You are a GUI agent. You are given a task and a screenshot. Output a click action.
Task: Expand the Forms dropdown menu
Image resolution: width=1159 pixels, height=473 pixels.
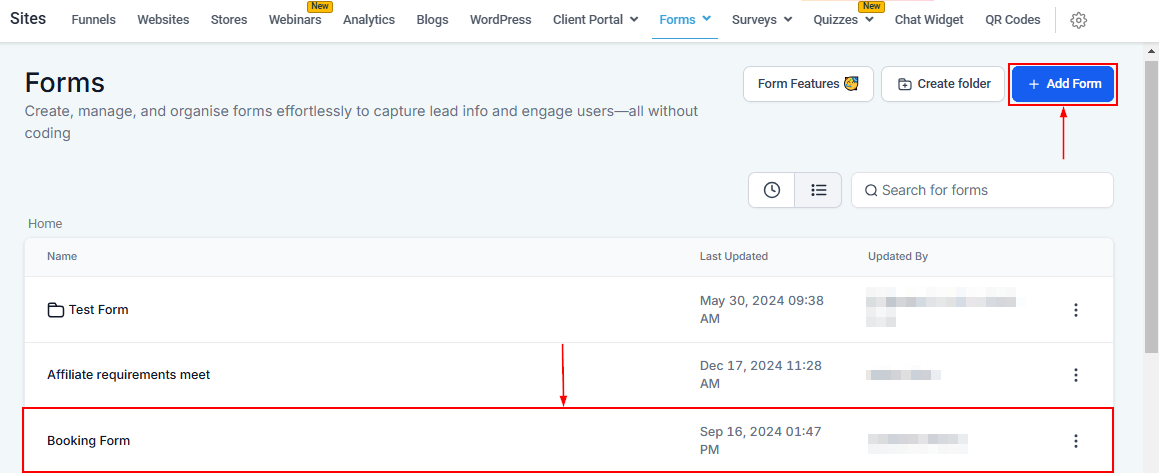685,20
